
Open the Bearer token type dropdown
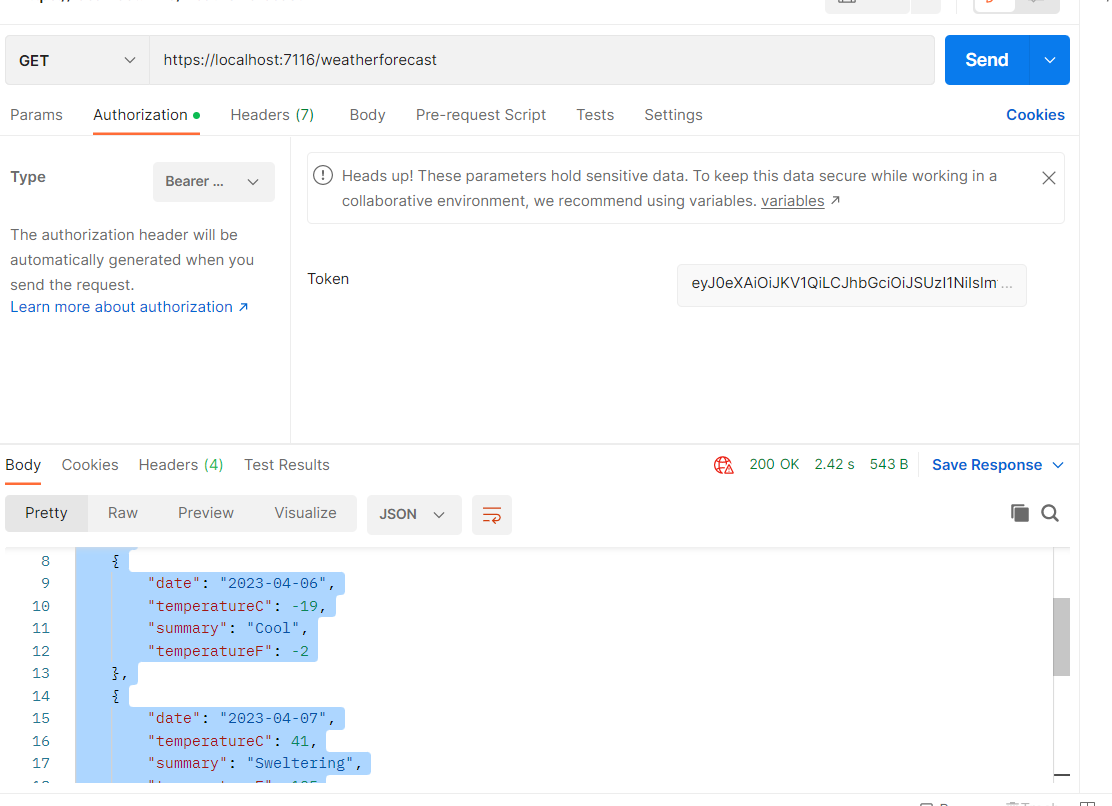(x=213, y=182)
